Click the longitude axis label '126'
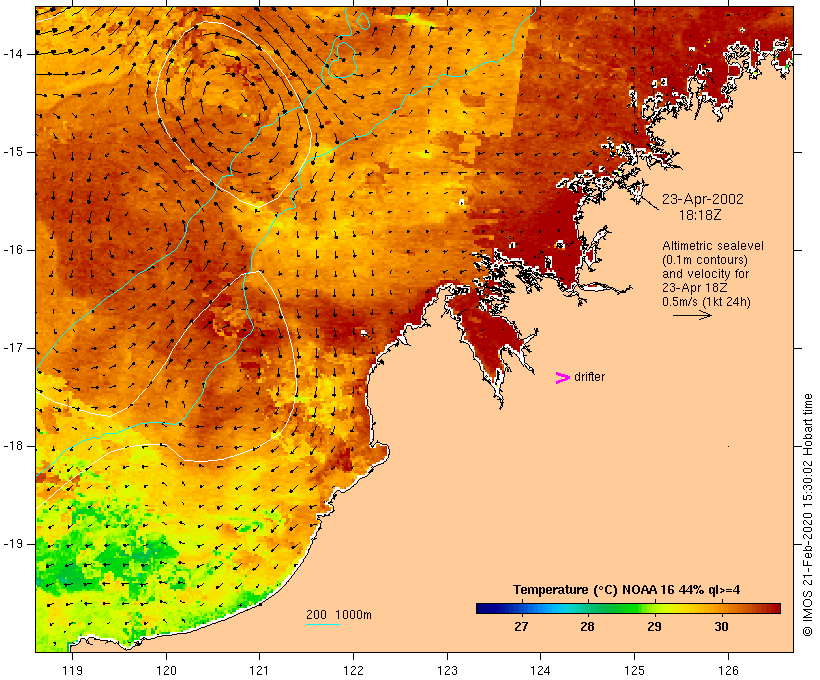Viewport: 820px width, 680px height. click(x=728, y=670)
